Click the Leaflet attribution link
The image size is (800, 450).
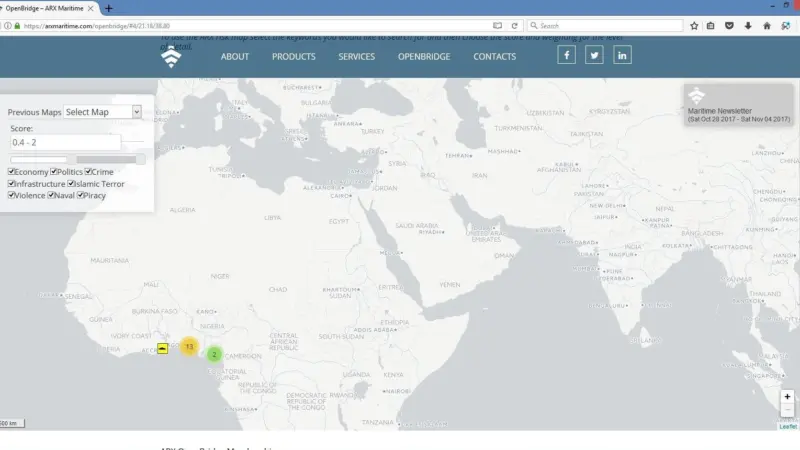pos(788,427)
